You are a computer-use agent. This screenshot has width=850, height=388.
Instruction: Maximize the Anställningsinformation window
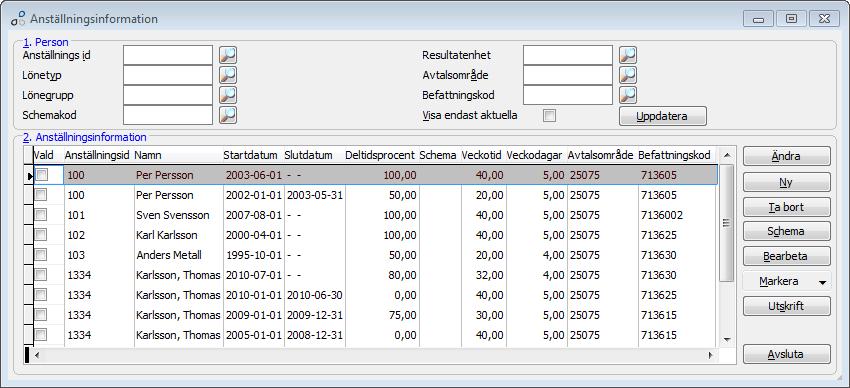coord(791,19)
